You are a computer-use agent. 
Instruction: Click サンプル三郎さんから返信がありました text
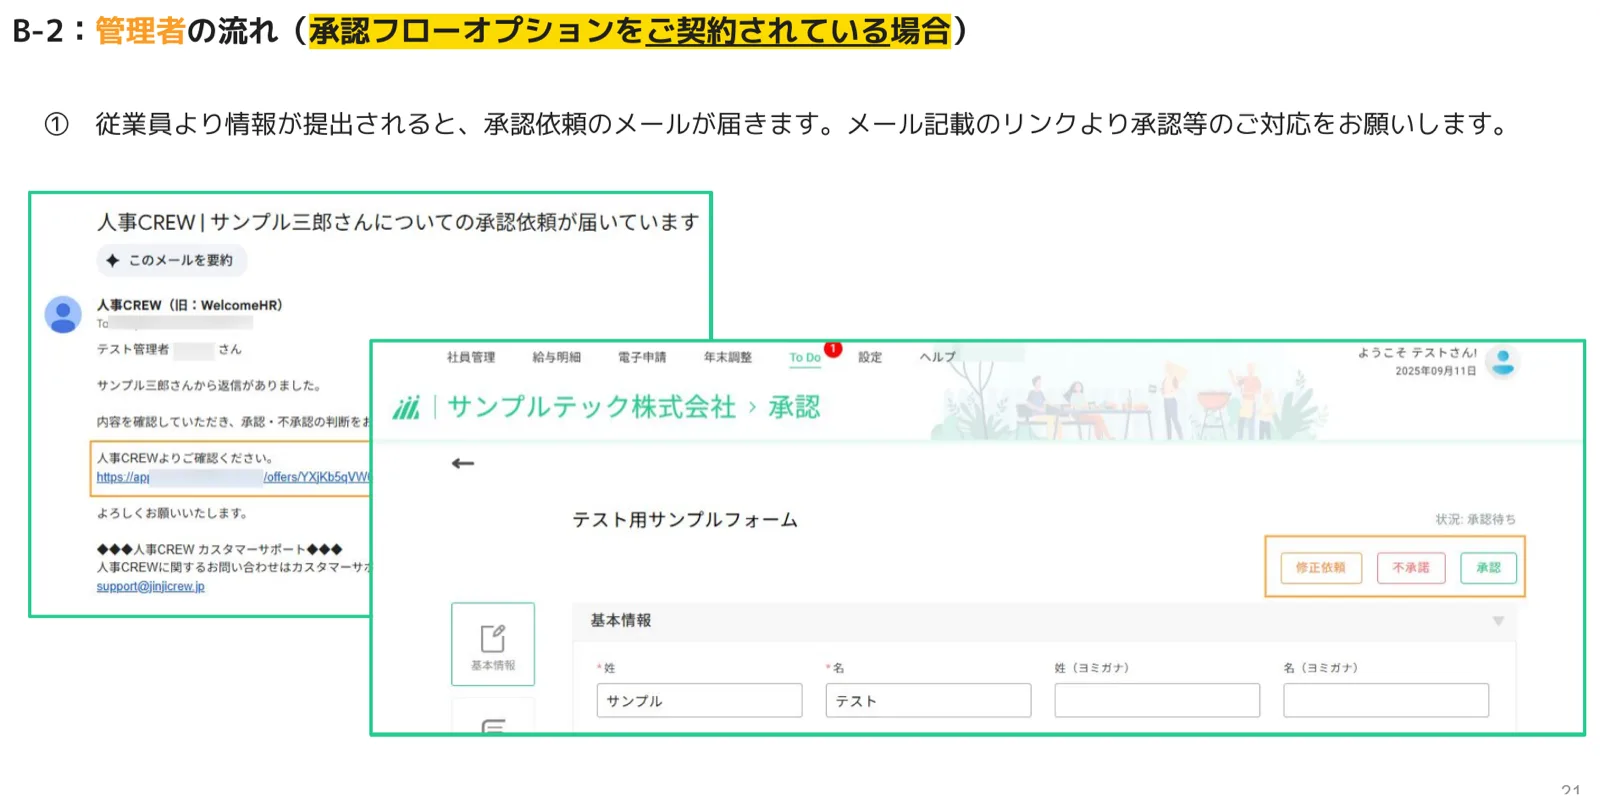(208, 385)
